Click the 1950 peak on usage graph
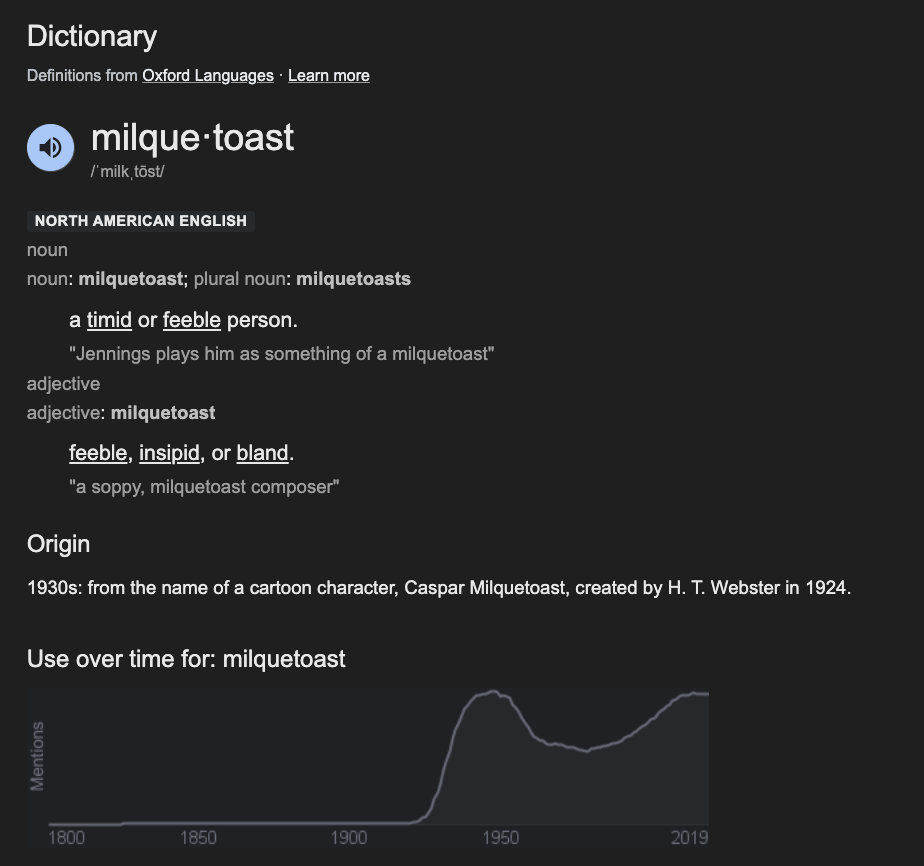This screenshot has width=924, height=866. pyautogui.click(x=494, y=692)
